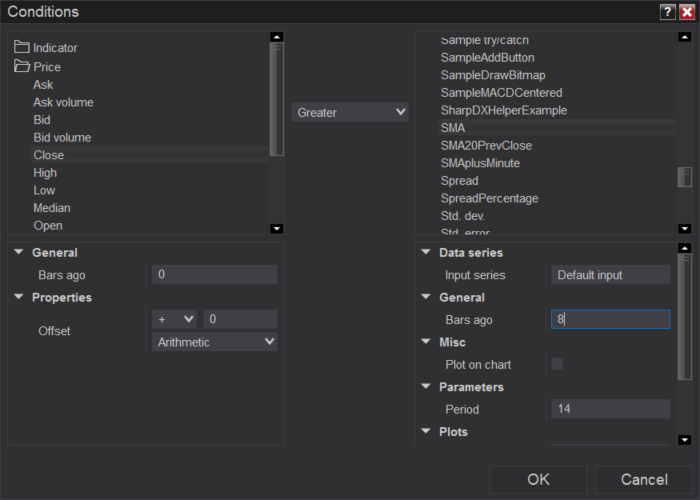Collapse the right General section
This screenshot has height=500, width=700.
click(x=426, y=296)
